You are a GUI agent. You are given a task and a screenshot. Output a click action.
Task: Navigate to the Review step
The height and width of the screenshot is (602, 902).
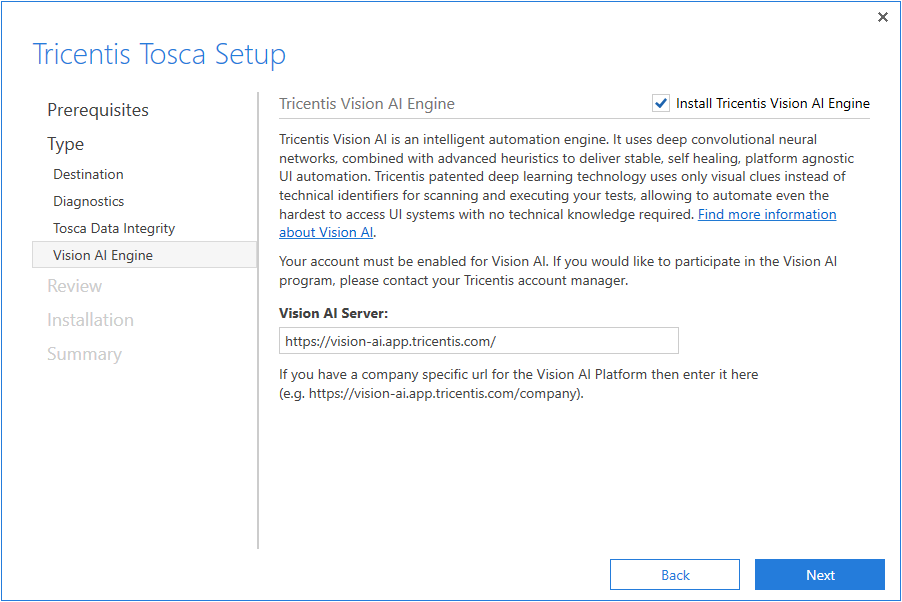click(x=74, y=286)
